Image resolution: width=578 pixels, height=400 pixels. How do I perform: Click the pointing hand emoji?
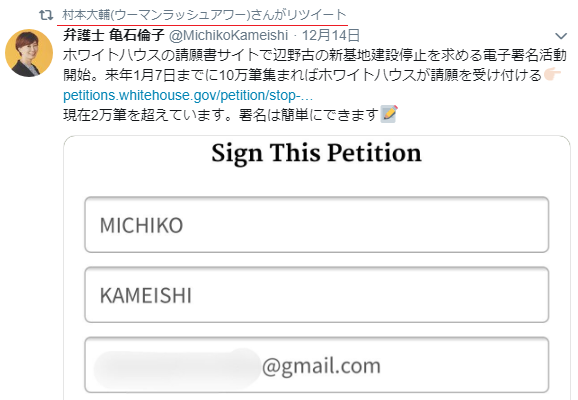tap(552, 74)
